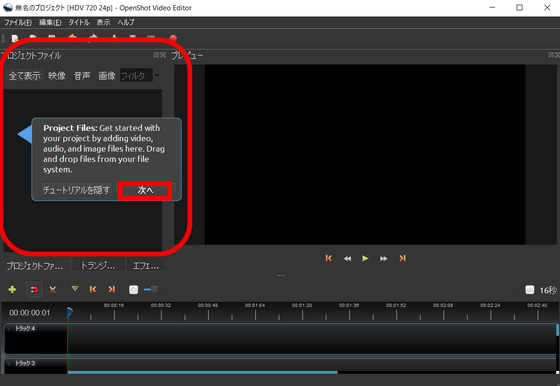Click the timeline zoom slider handle

tap(154, 289)
